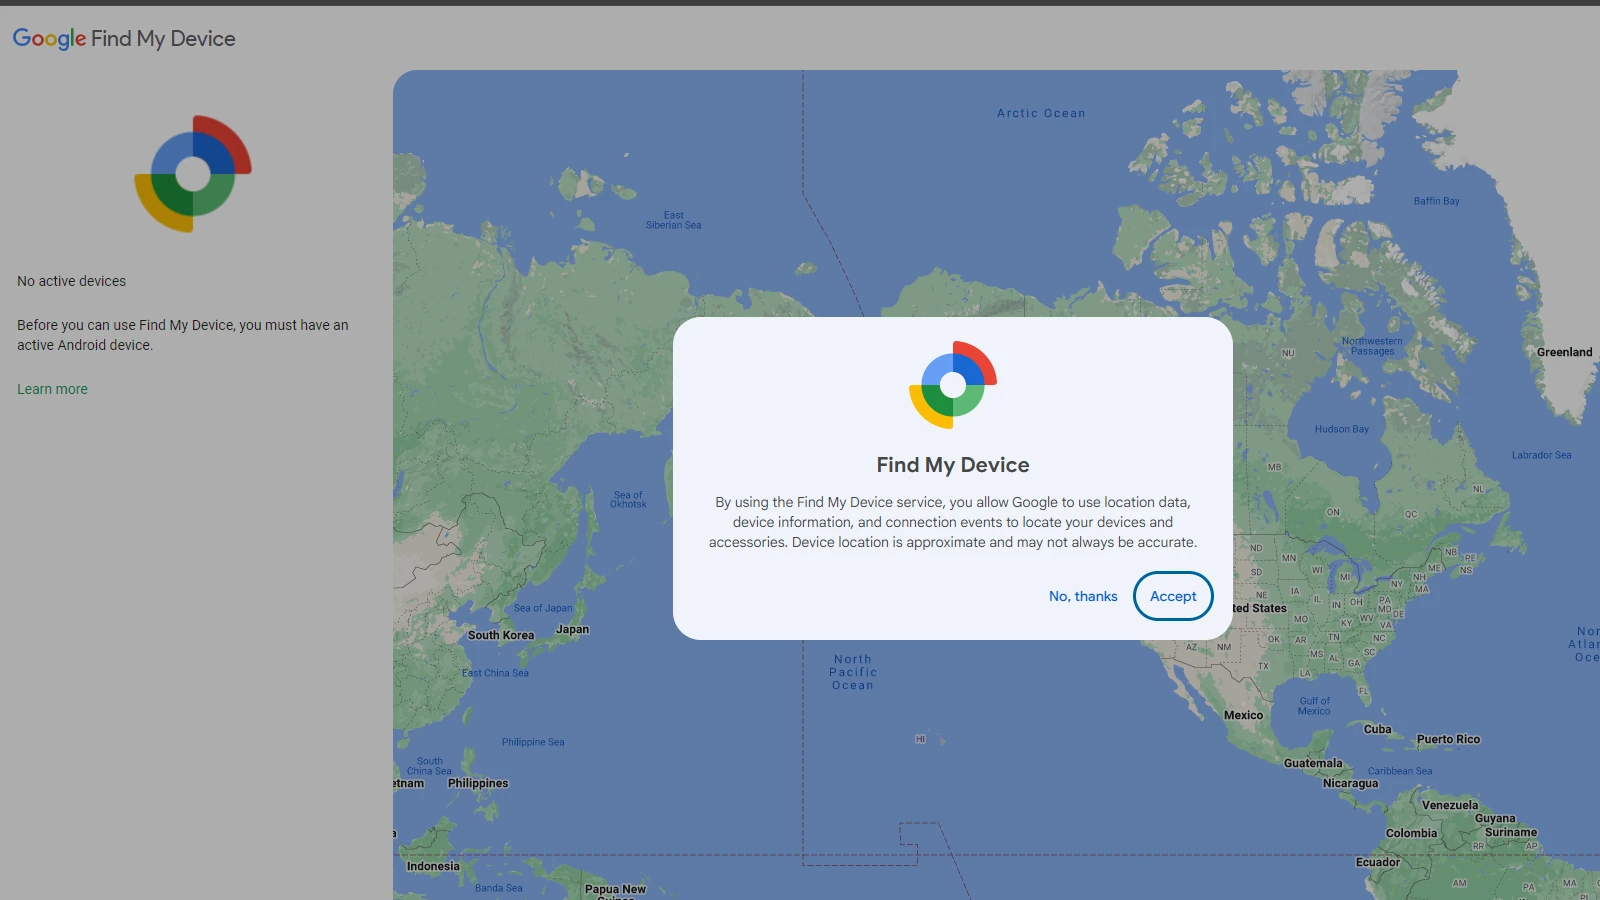Viewport: 1600px width, 900px height.
Task: Click the Banda Sea label on the map
Action: pyautogui.click(x=498, y=888)
